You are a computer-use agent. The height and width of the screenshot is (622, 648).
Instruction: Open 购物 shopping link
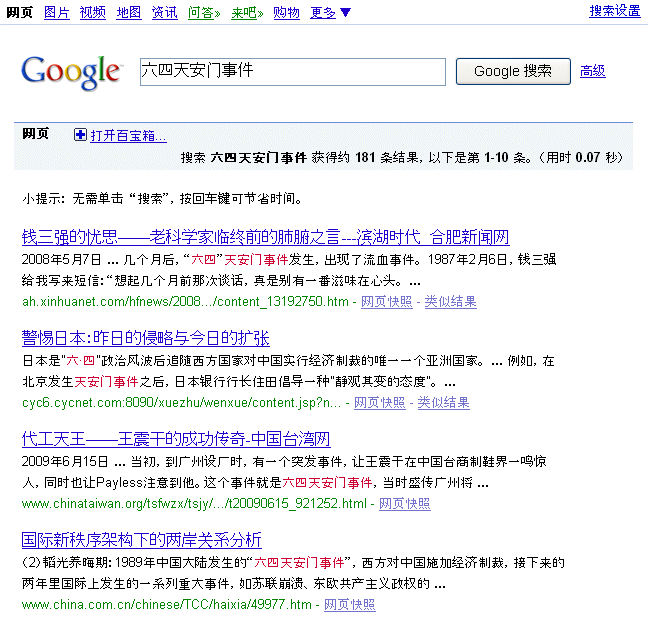coord(286,12)
